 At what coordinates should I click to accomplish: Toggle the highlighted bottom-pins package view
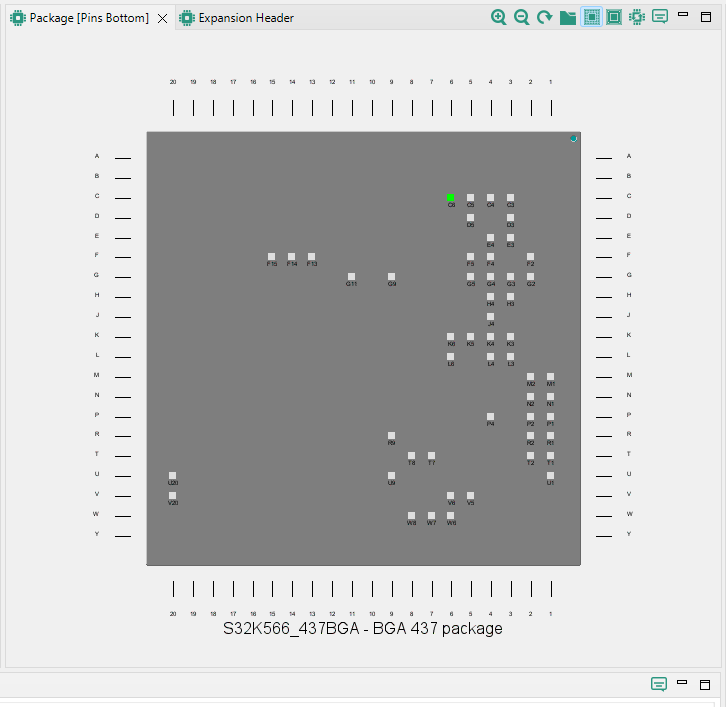coord(591,18)
